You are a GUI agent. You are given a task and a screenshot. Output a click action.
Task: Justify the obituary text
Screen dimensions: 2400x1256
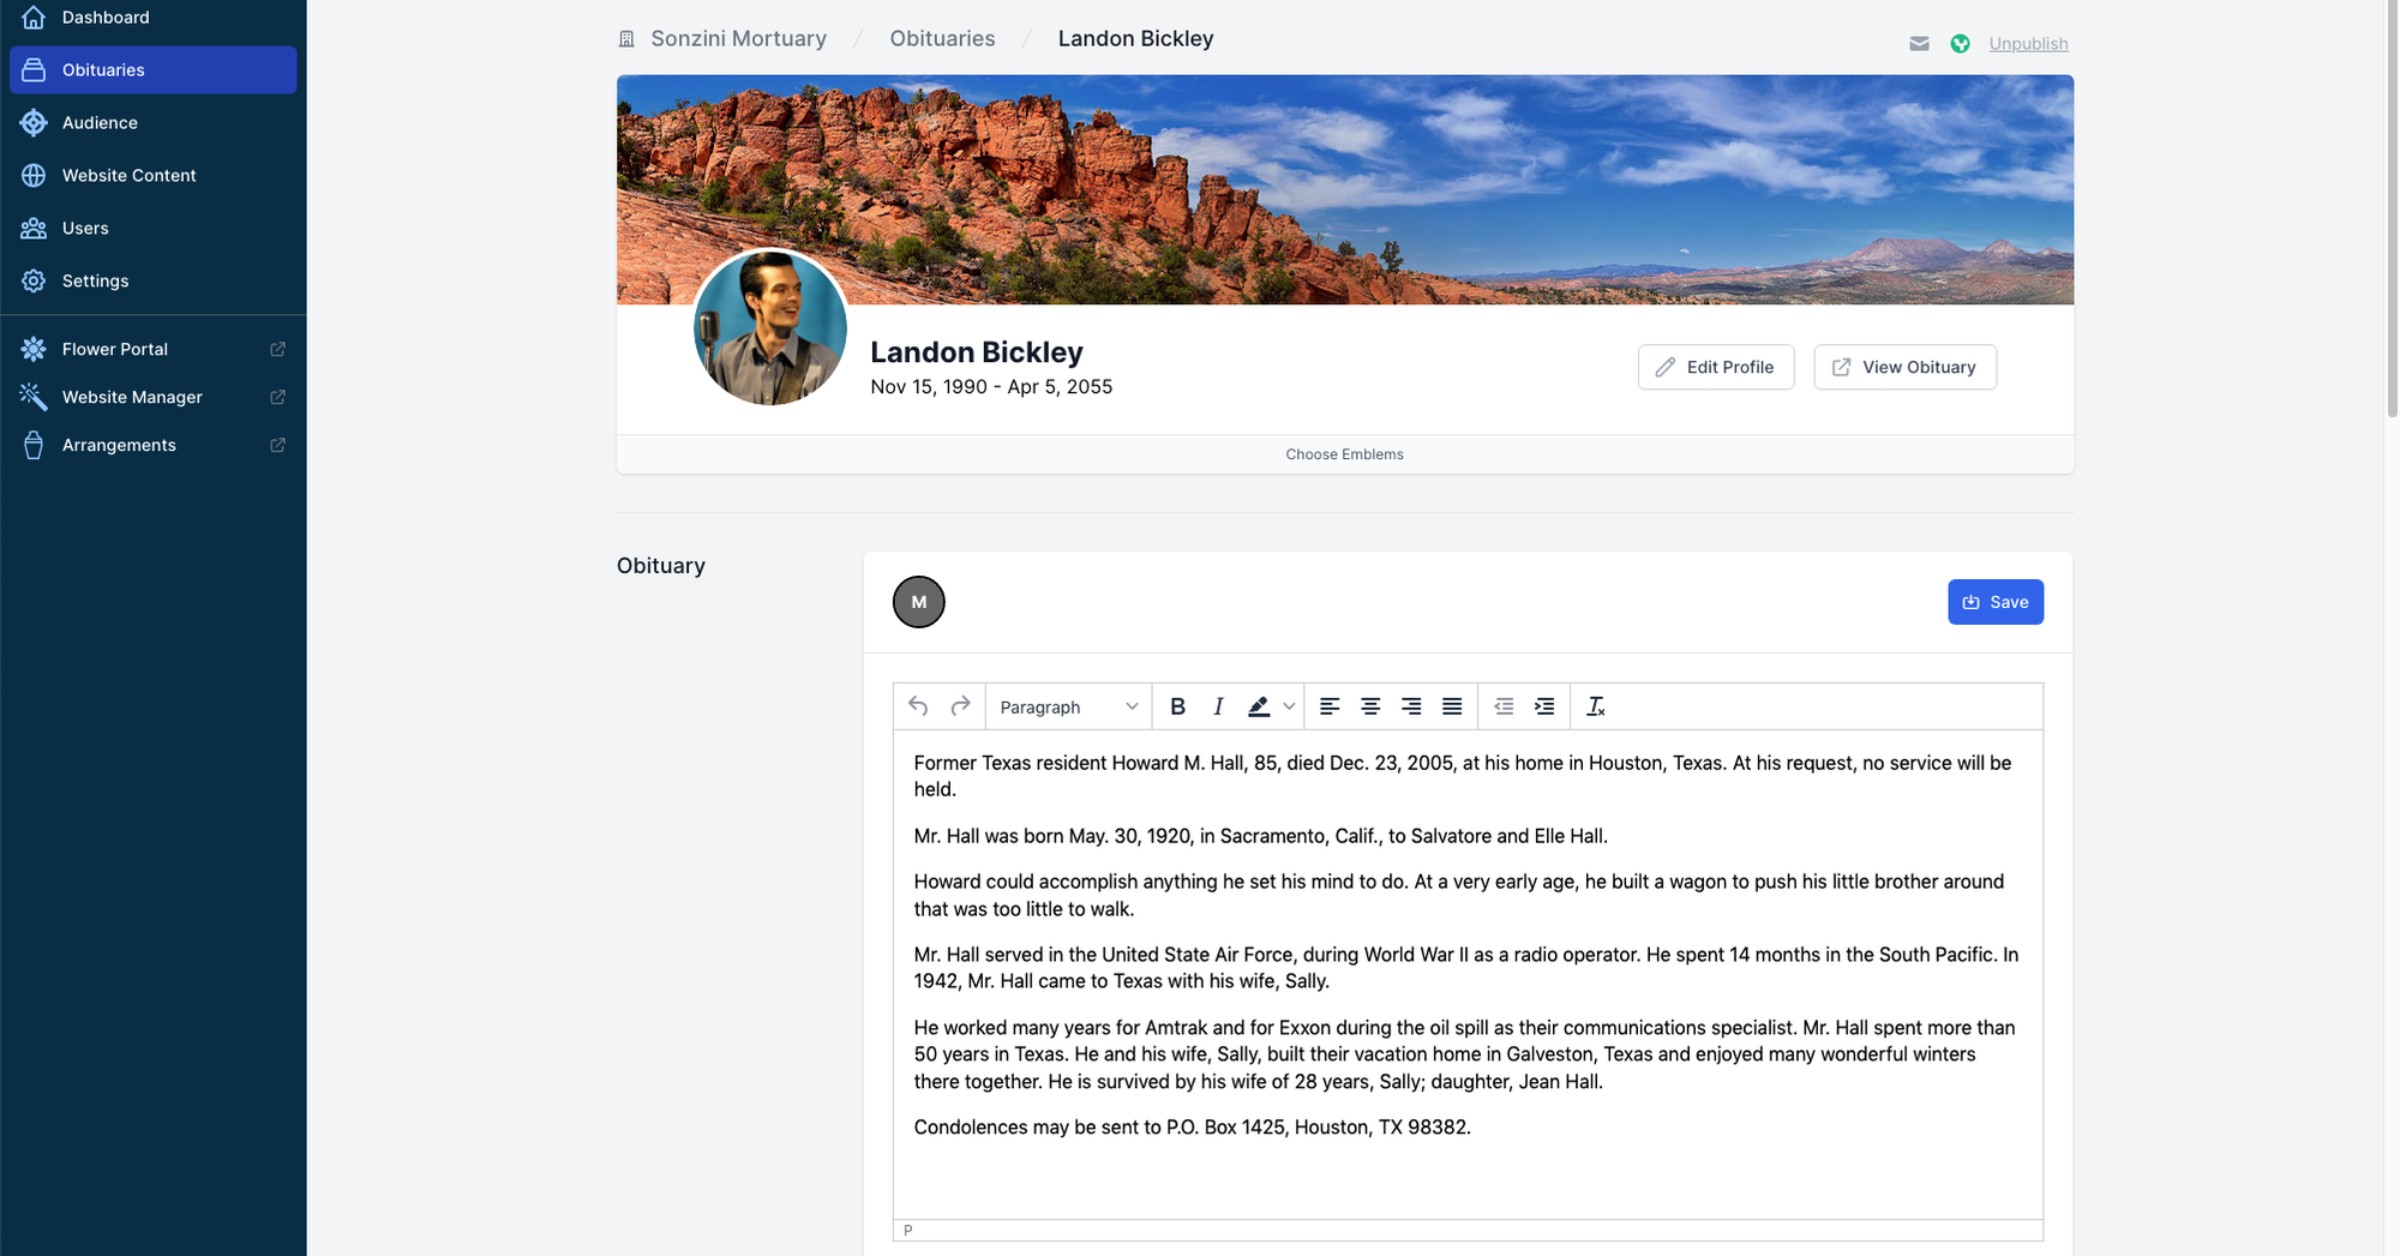click(1452, 707)
